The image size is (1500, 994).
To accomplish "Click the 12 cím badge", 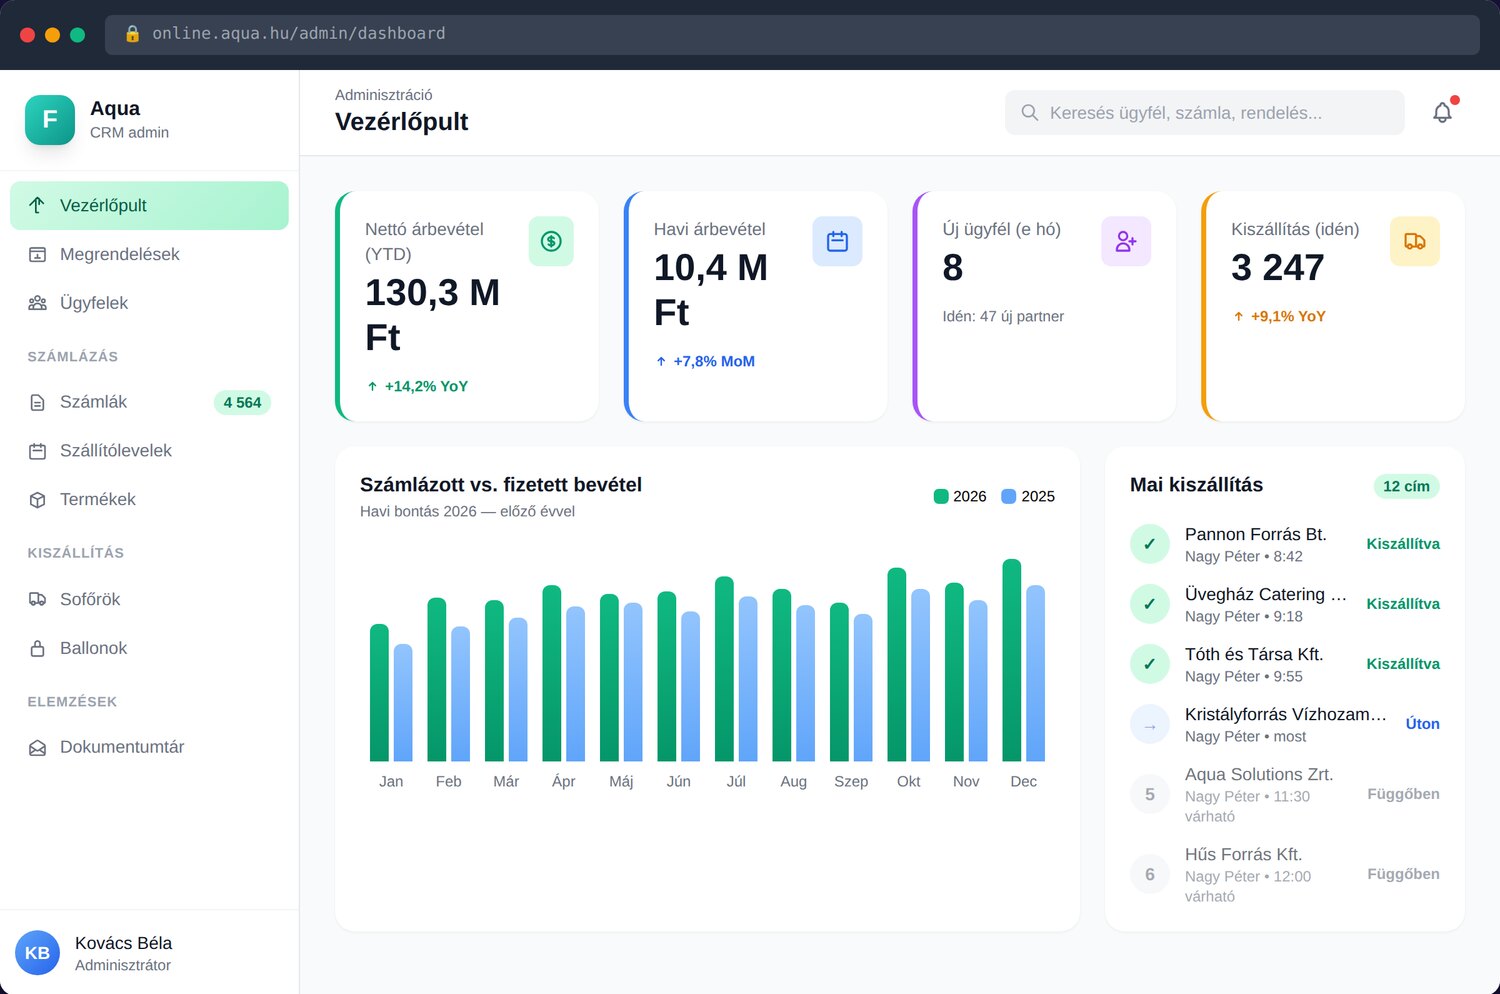I will [x=1406, y=486].
